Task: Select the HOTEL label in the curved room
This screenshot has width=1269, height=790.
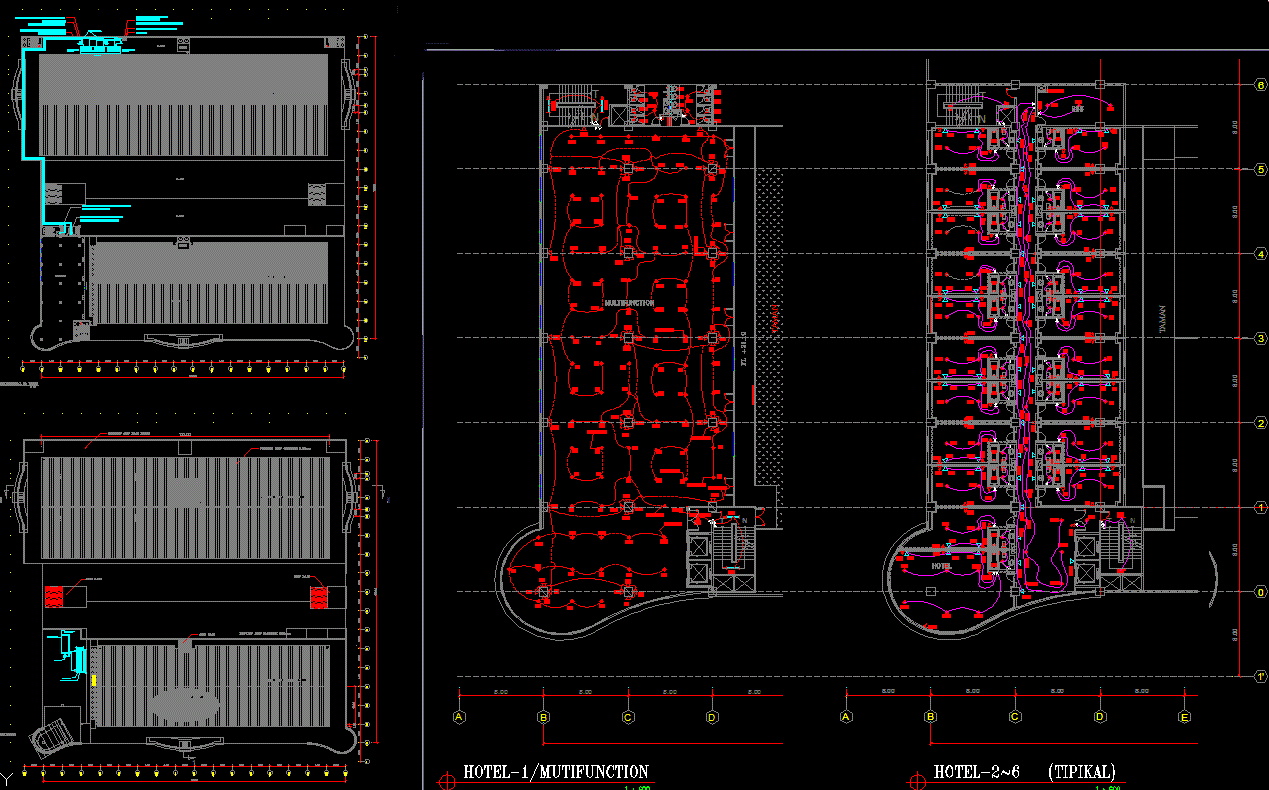Action: [x=941, y=566]
